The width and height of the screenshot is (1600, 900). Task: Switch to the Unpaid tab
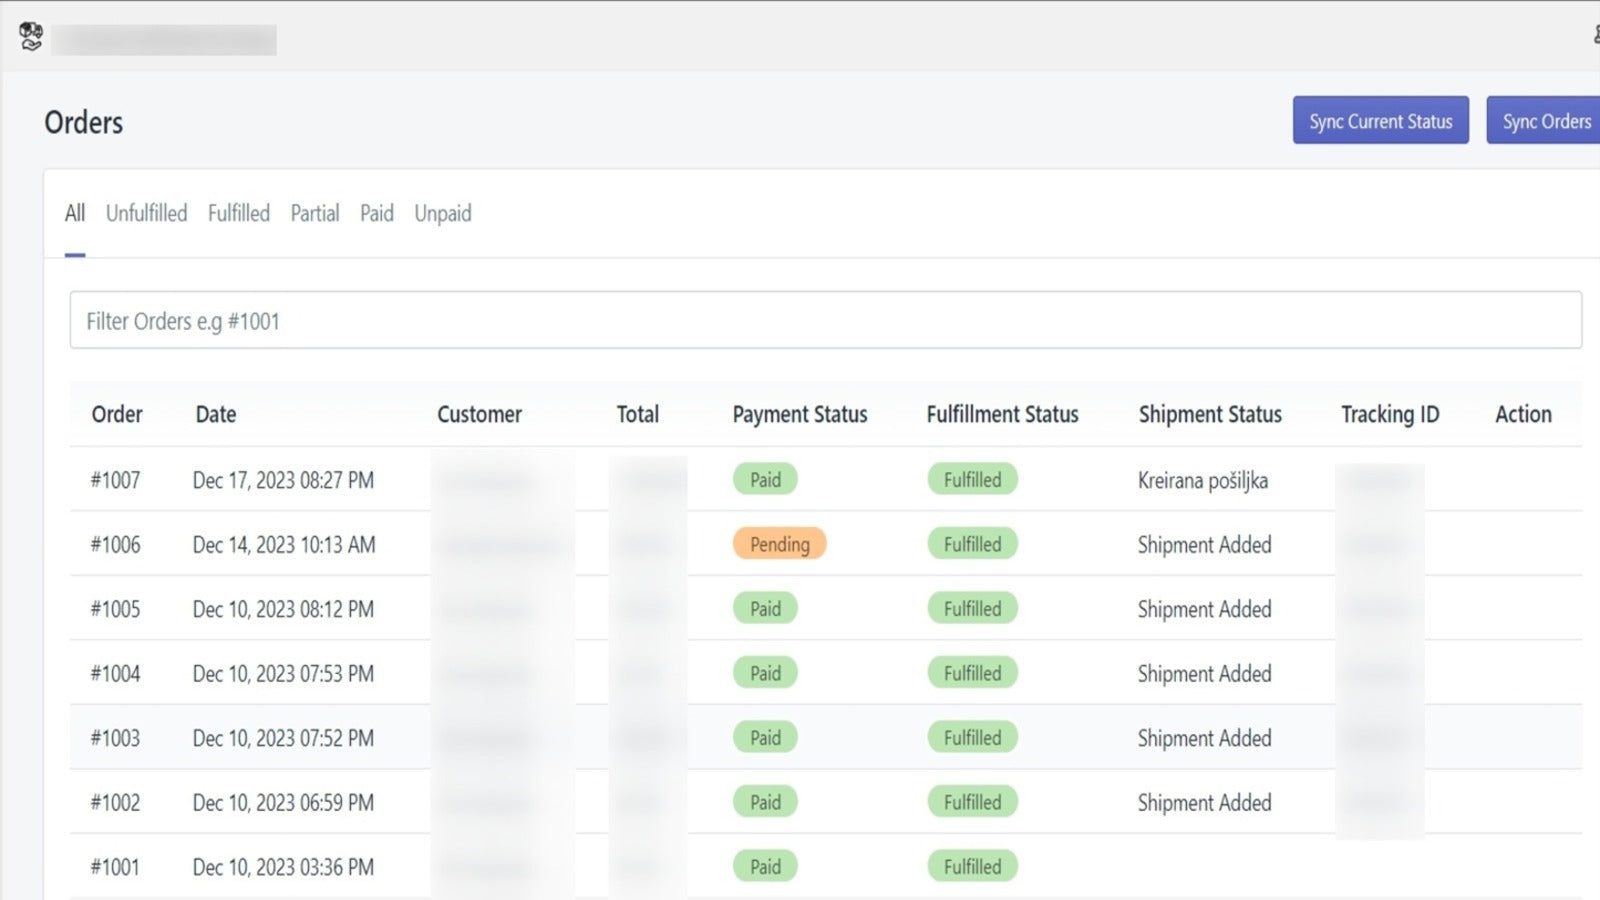tap(442, 213)
